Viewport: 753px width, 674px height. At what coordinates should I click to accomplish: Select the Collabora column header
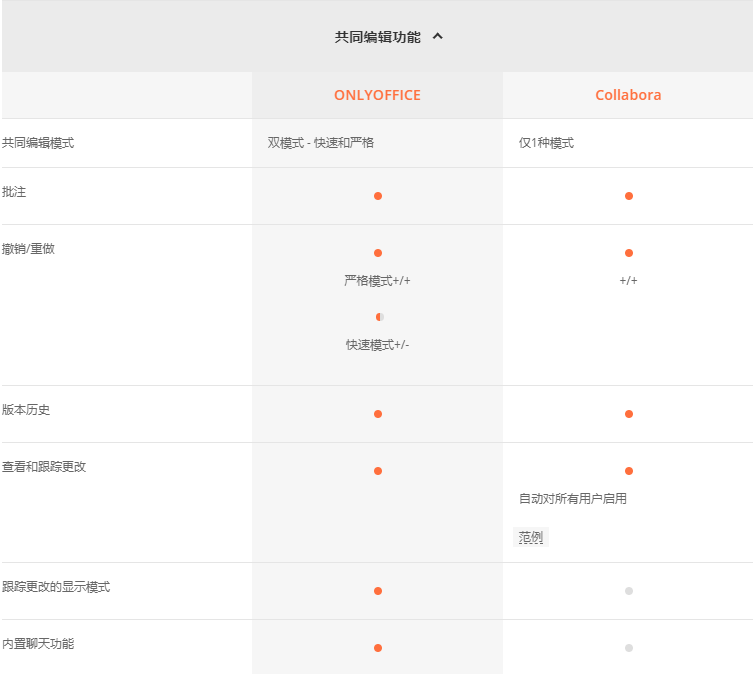[x=628, y=95]
